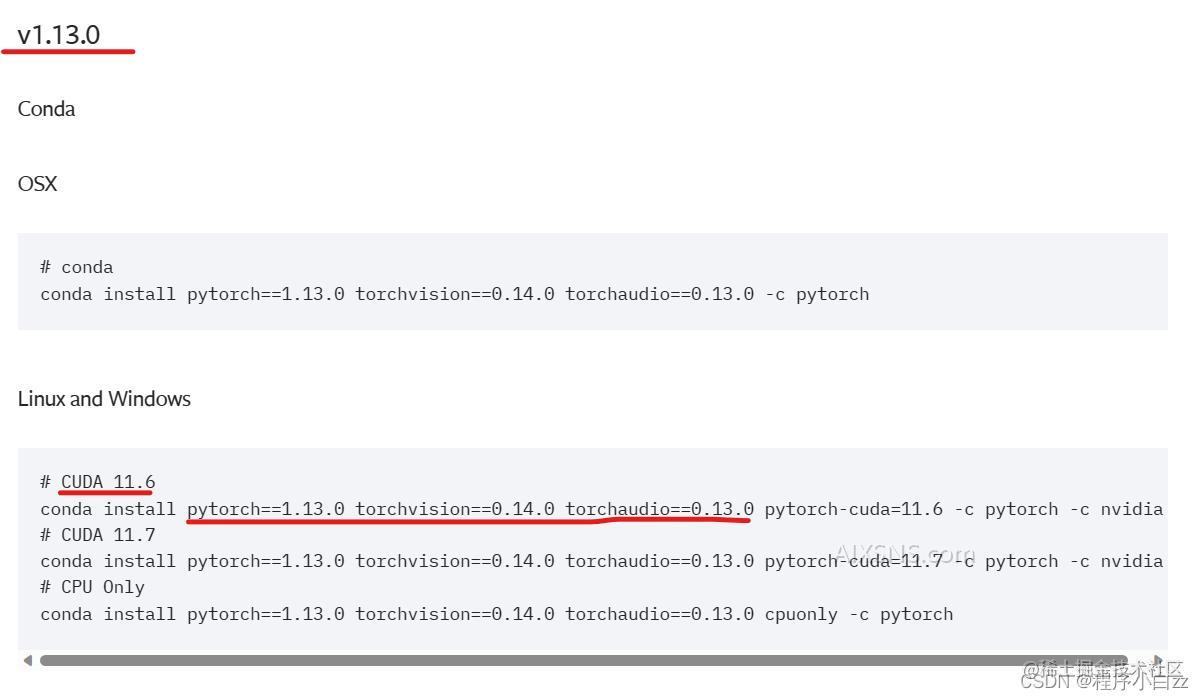Select the Linux and Windows heading

(x=104, y=399)
